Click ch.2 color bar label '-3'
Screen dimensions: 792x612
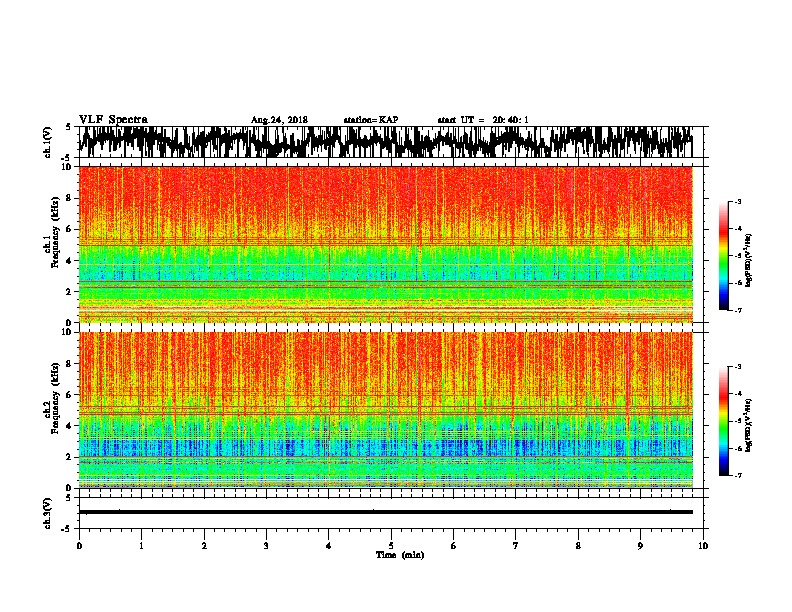point(738,367)
